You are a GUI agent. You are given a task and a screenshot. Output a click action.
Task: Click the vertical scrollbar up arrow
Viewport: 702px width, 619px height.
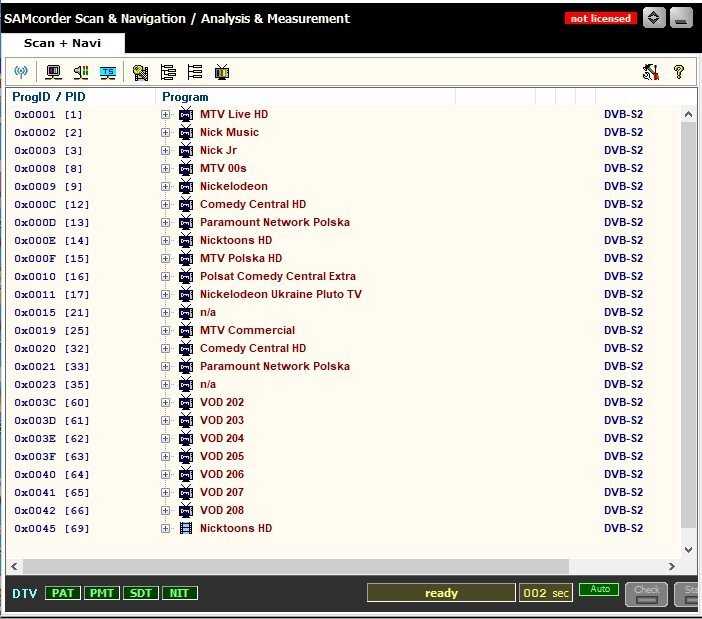[689, 115]
